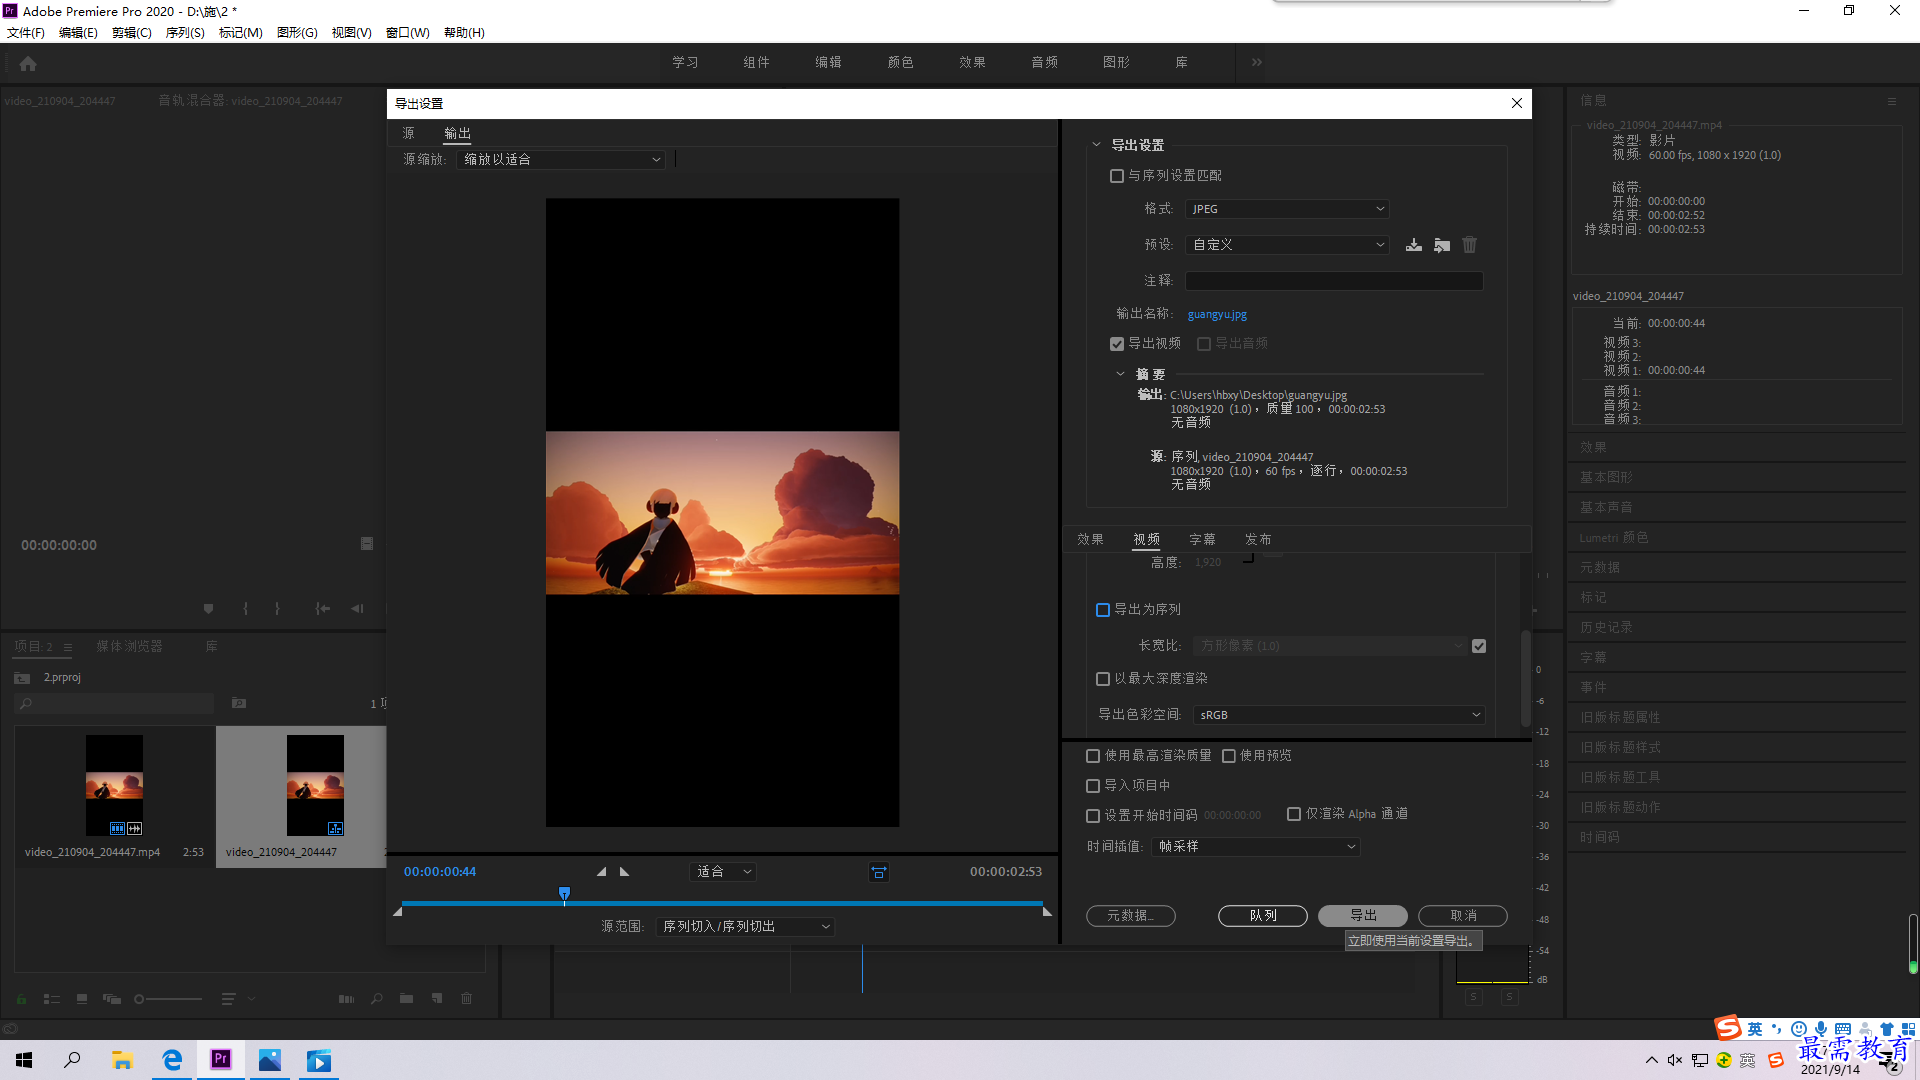Click the project panel find icon
This screenshot has width=1920, height=1080.
pyautogui.click(x=376, y=998)
